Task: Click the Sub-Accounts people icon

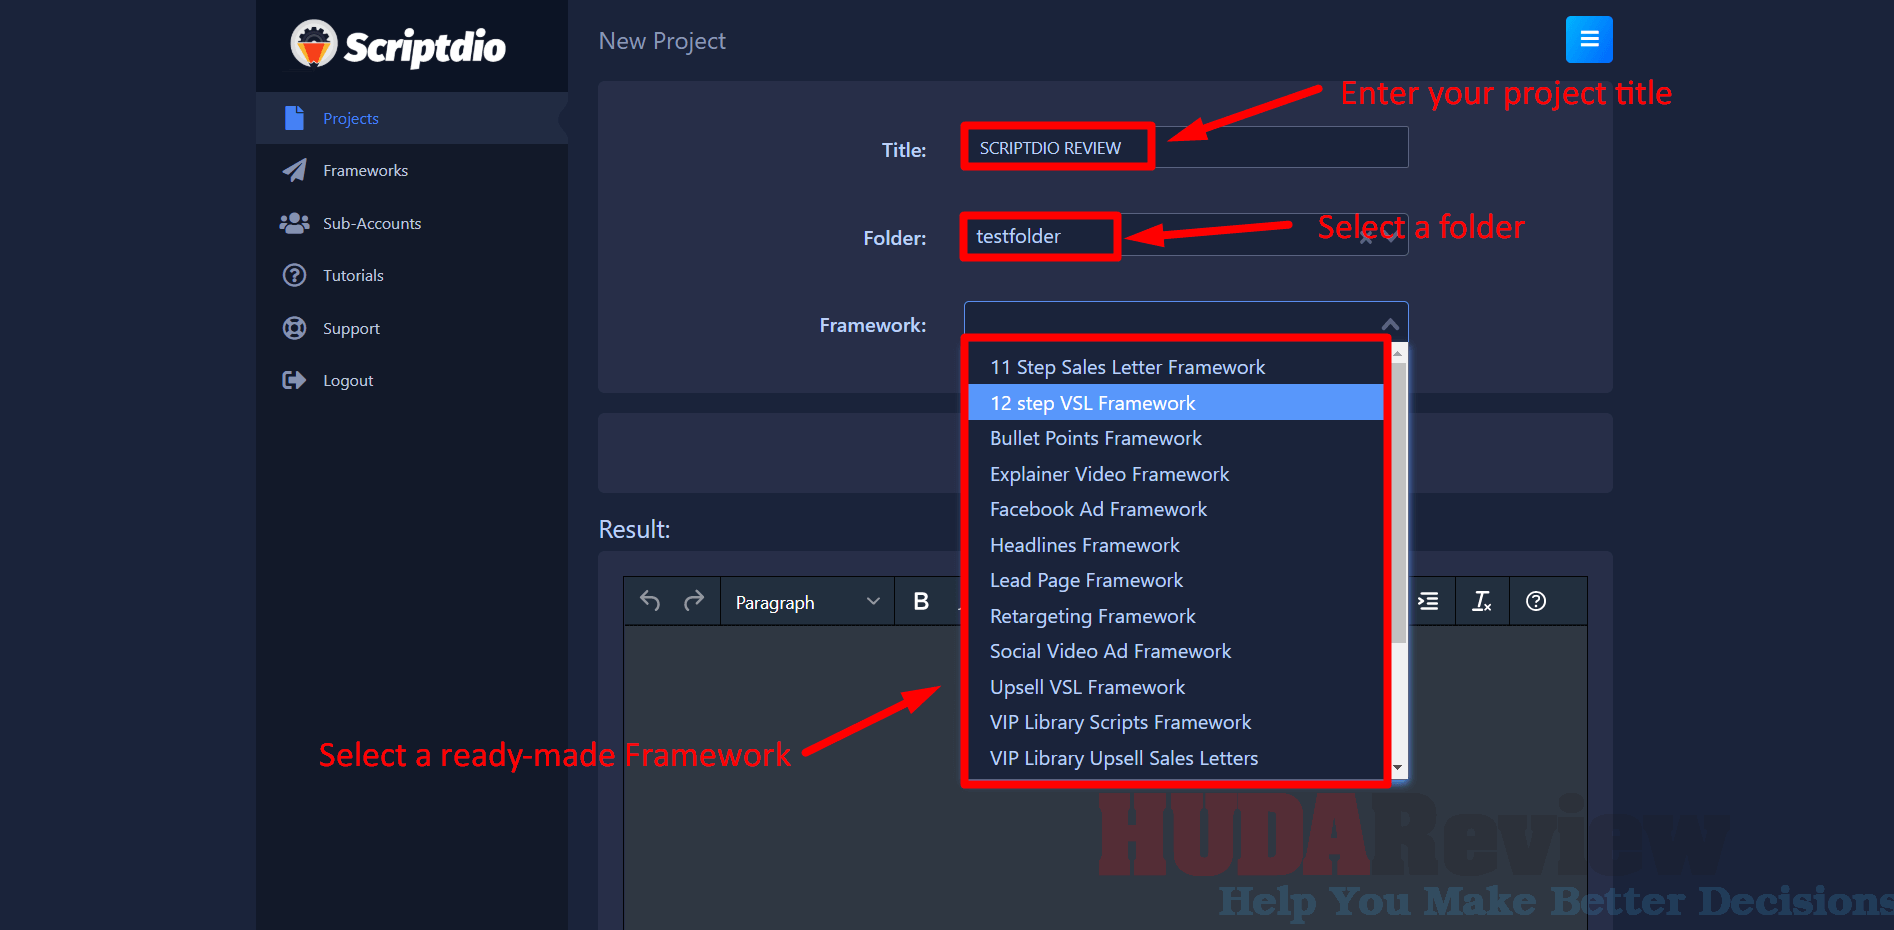Action: pyautogui.click(x=294, y=223)
